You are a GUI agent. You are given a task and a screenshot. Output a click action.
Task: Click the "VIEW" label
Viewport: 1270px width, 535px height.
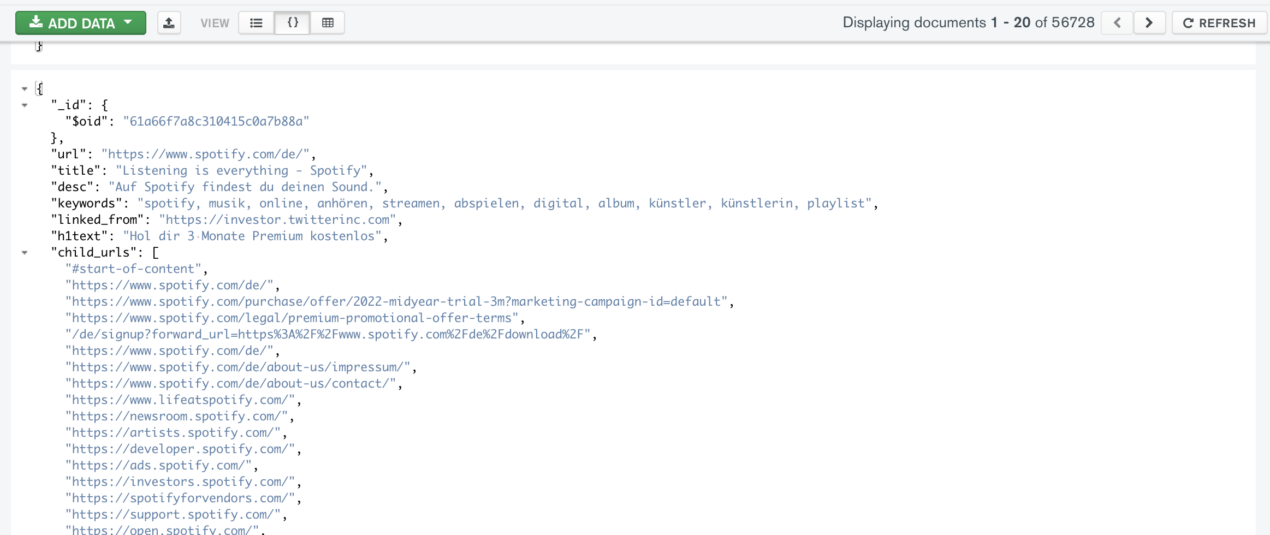[x=214, y=22]
